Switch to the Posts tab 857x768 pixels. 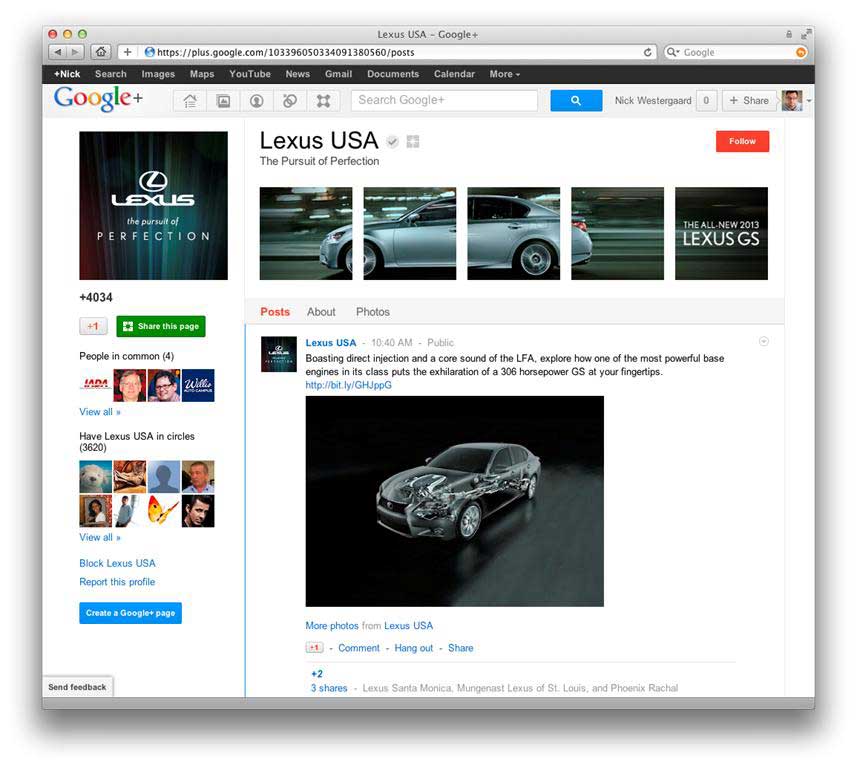pyautogui.click(x=275, y=312)
